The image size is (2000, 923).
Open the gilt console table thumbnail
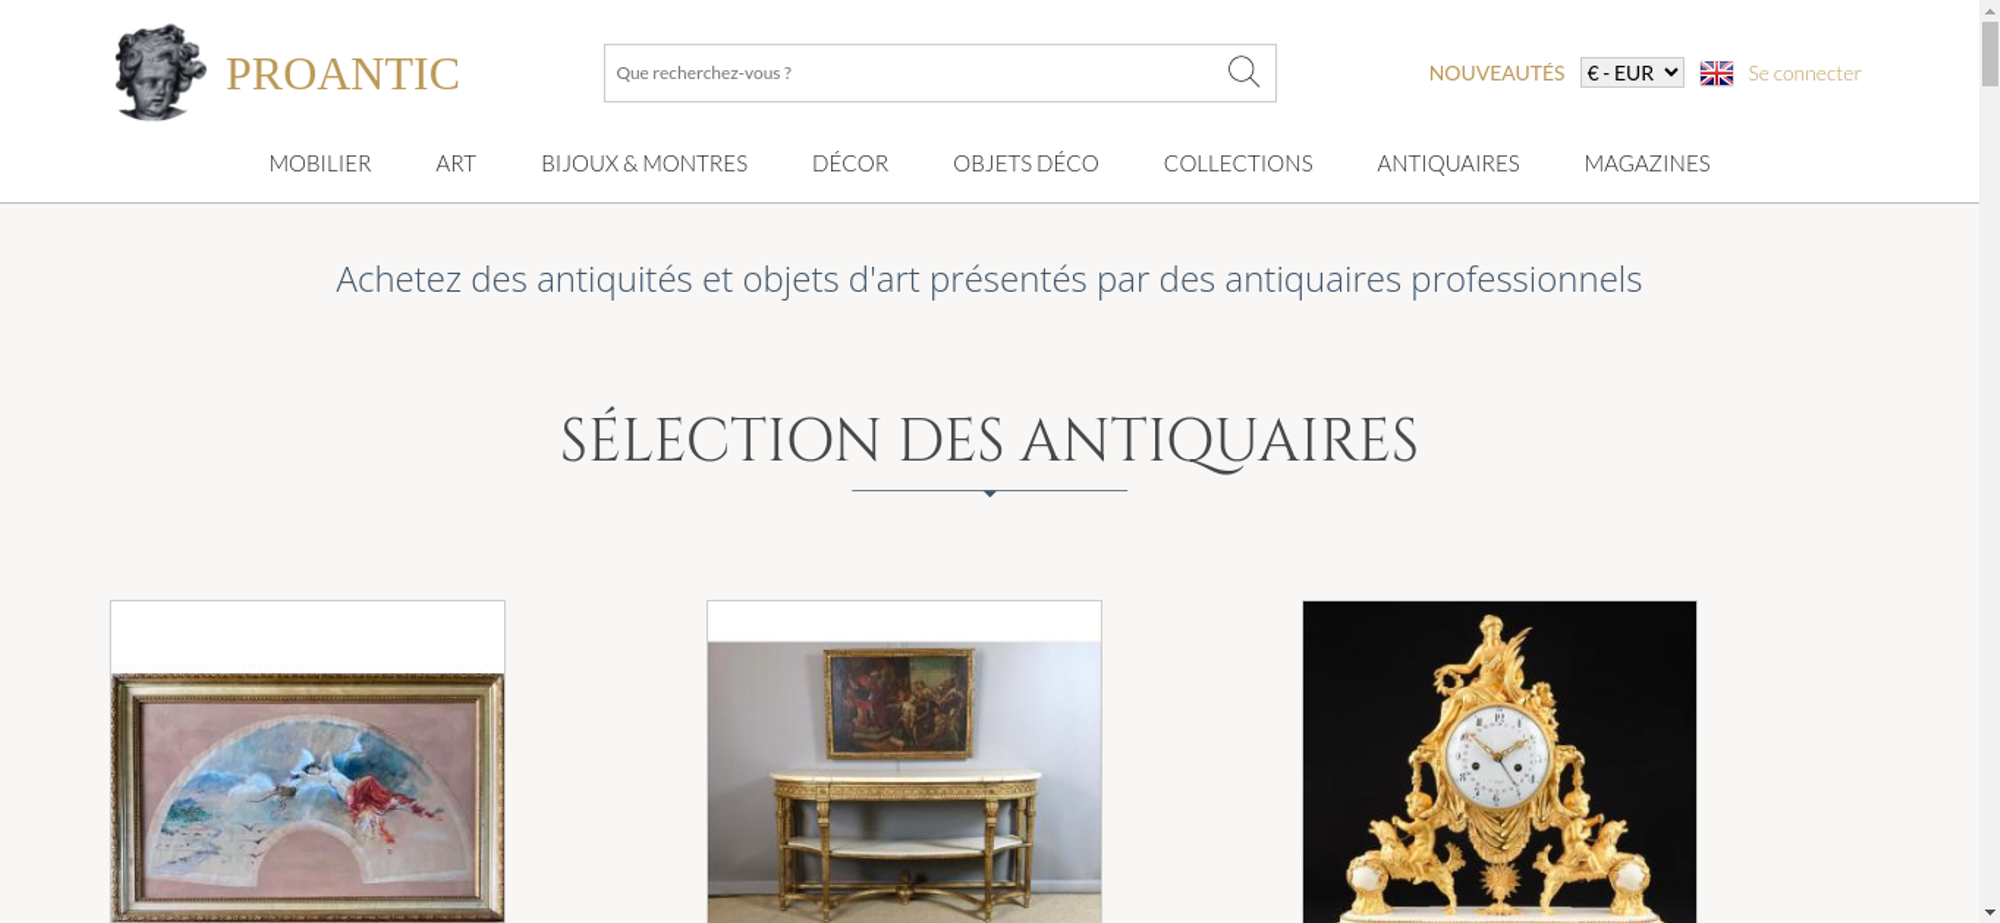904,762
